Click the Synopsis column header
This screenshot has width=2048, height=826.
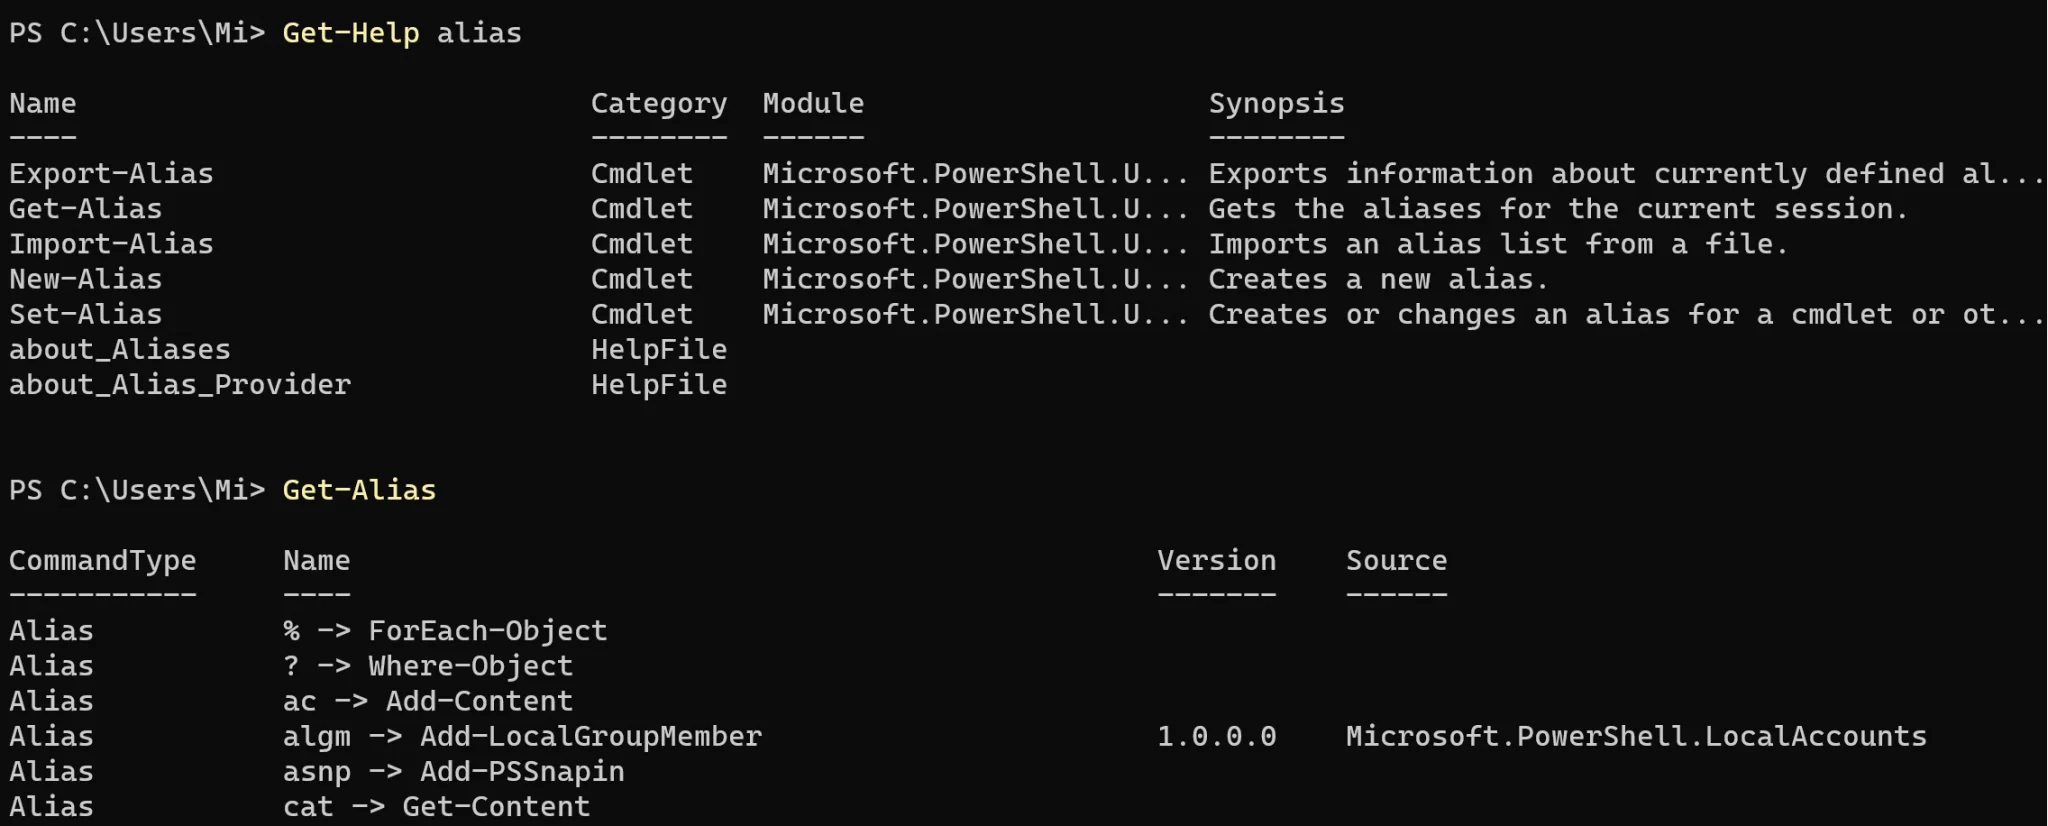[1276, 103]
